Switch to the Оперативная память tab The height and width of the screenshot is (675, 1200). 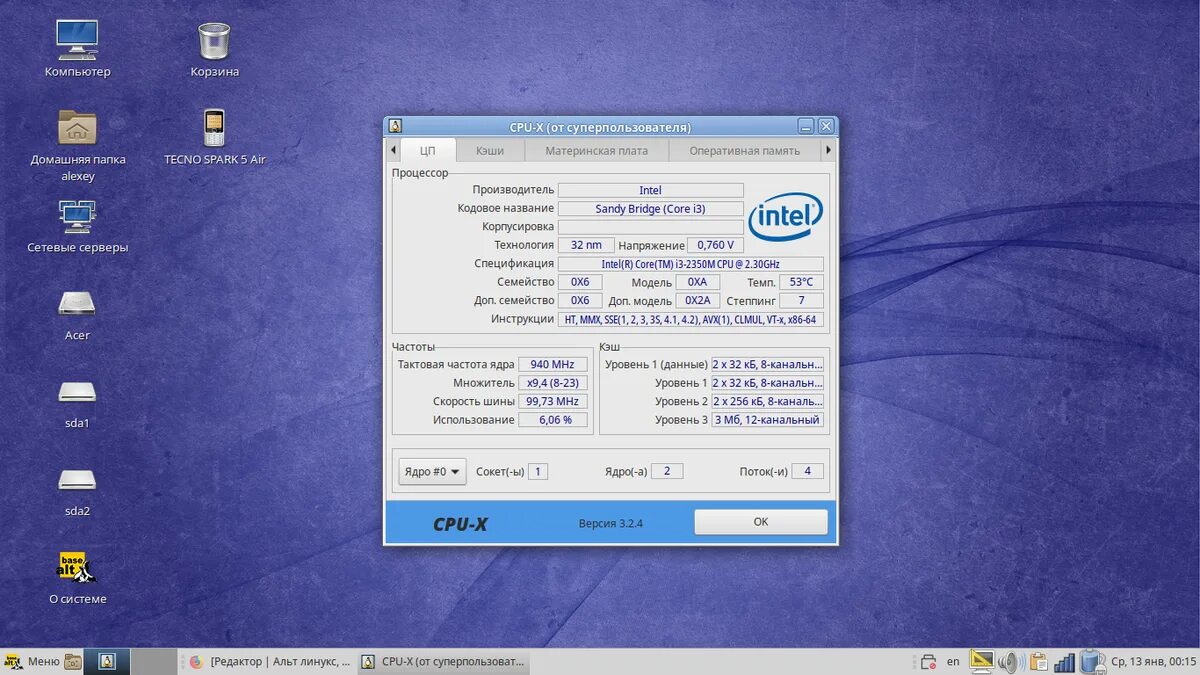point(744,150)
